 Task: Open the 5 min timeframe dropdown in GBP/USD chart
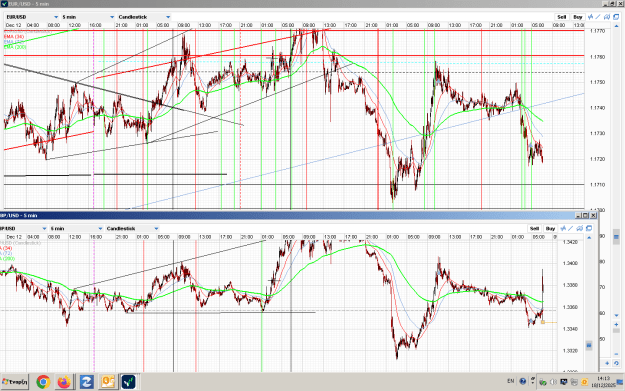pyautogui.click(x=76, y=229)
